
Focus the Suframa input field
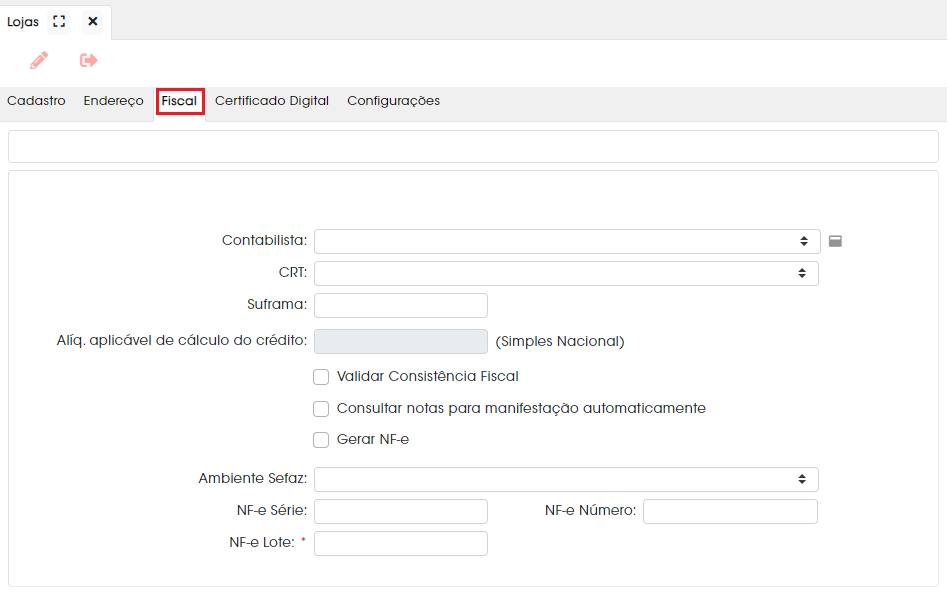pyautogui.click(x=401, y=305)
